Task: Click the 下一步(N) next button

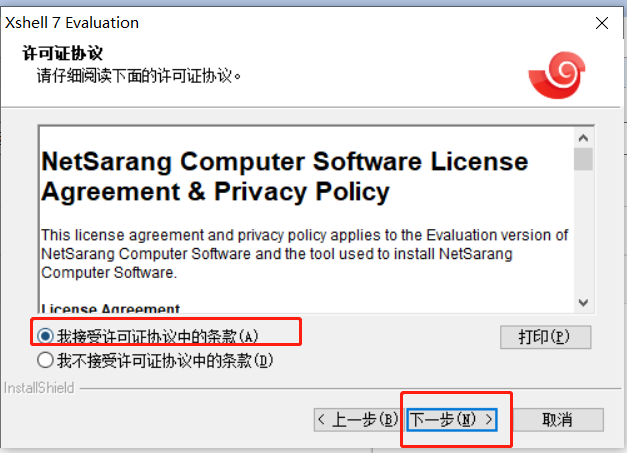Action: pyautogui.click(x=452, y=419)
